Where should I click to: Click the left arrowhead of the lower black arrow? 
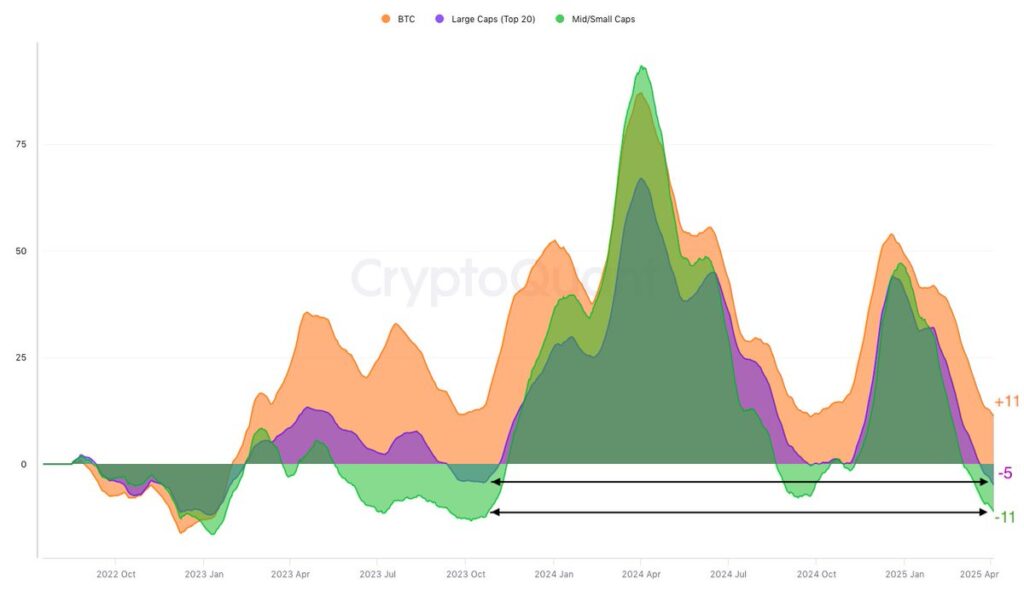[x=494, y=512]
